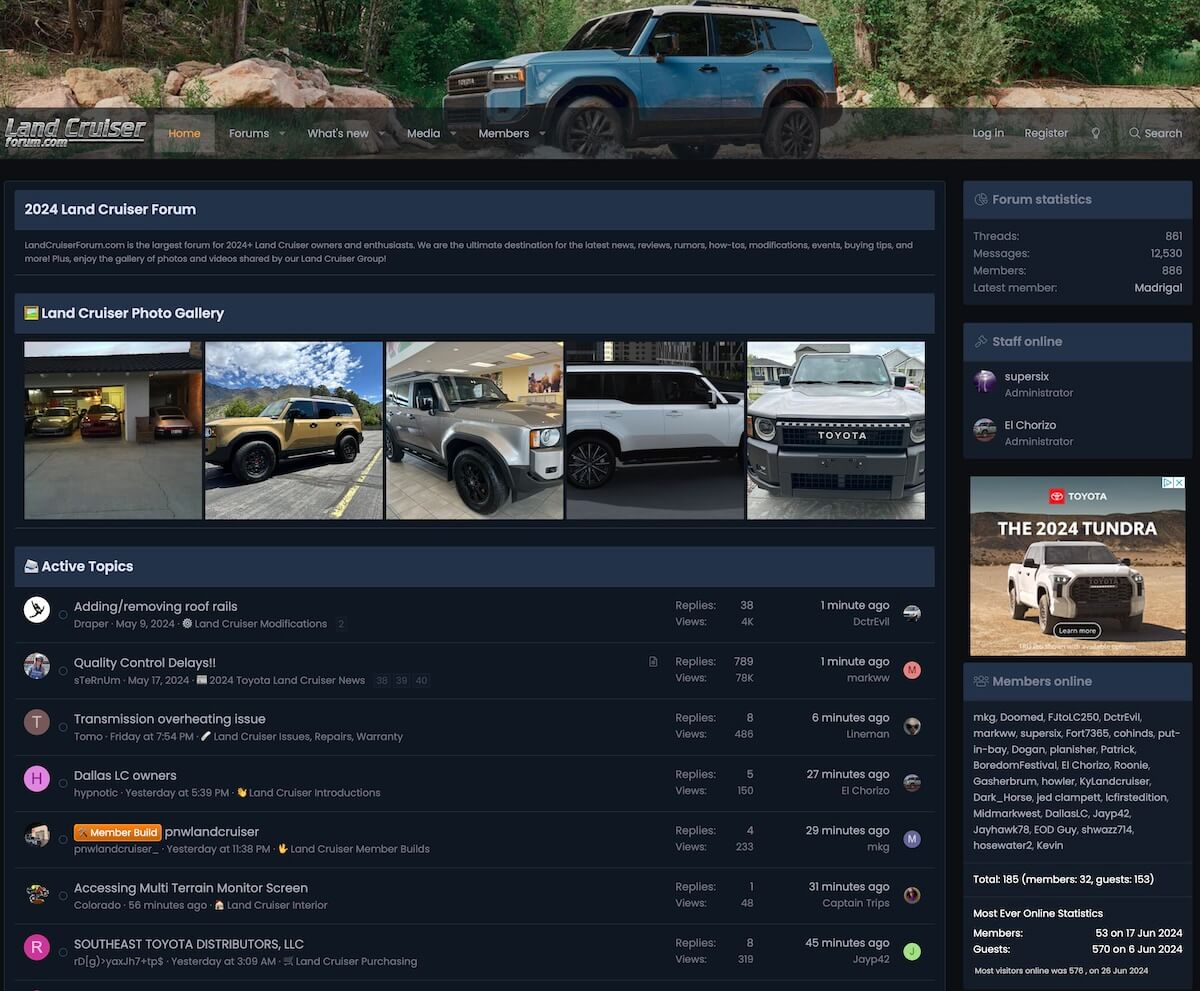Expand the What's new menu arrow
The width and height of the screenshot is (1200, 991).
[x=382, y=133]
